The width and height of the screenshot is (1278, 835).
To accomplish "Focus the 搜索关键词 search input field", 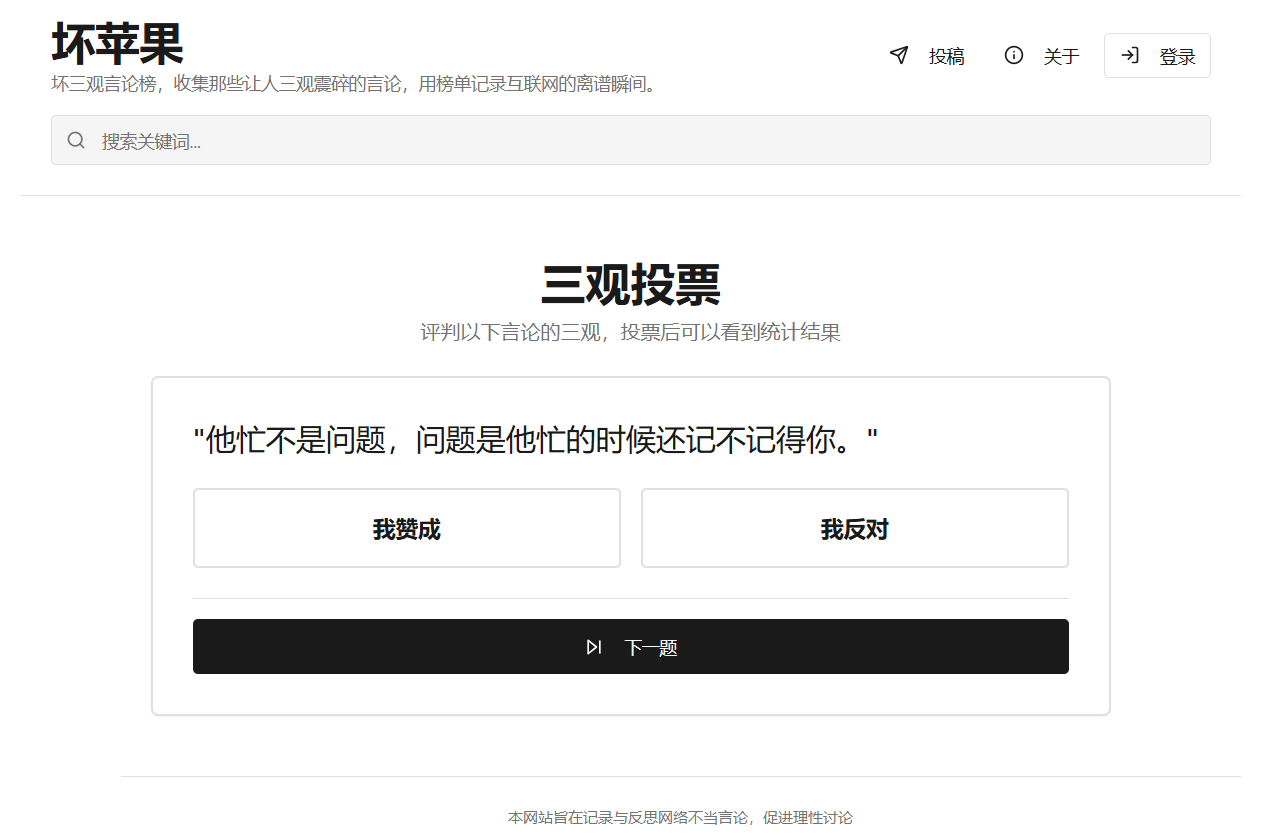I will pyautogui.click(x=640, y=141).
